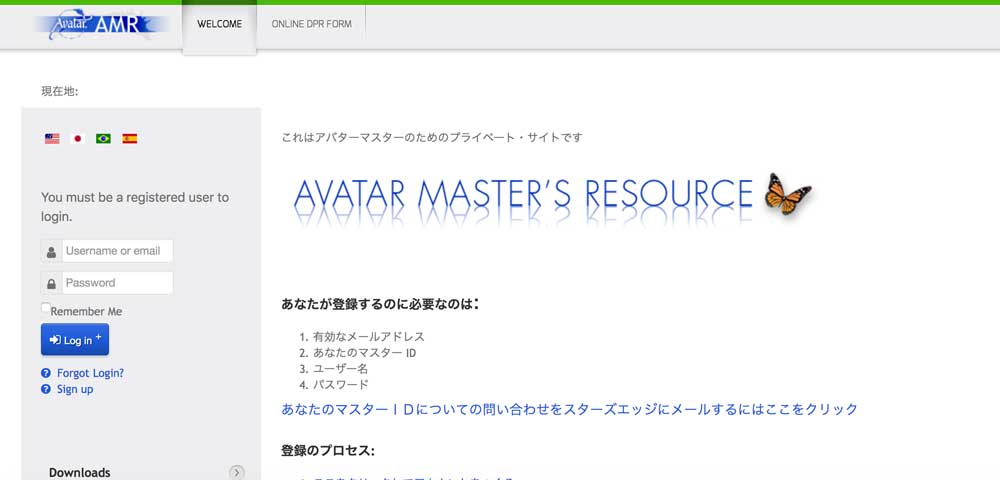Click the lock icon beside Password field

[x=52, y=283]
